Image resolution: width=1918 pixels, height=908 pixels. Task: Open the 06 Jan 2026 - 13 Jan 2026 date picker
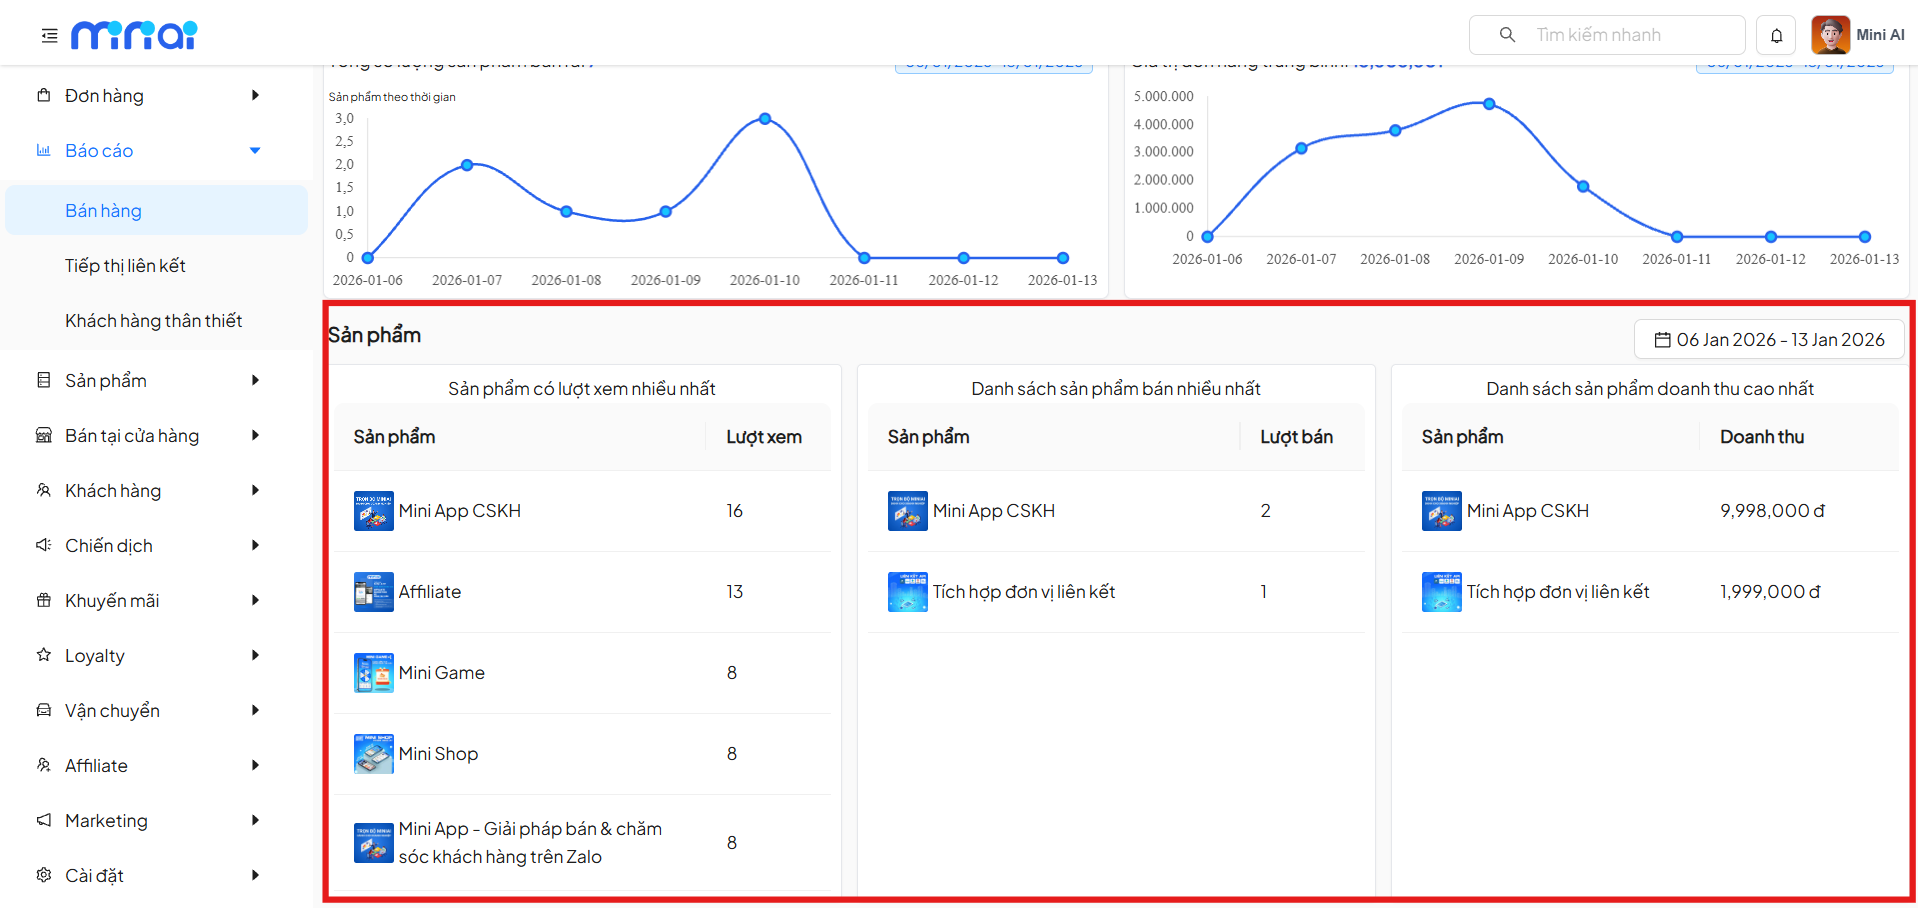coord(1768,340)
